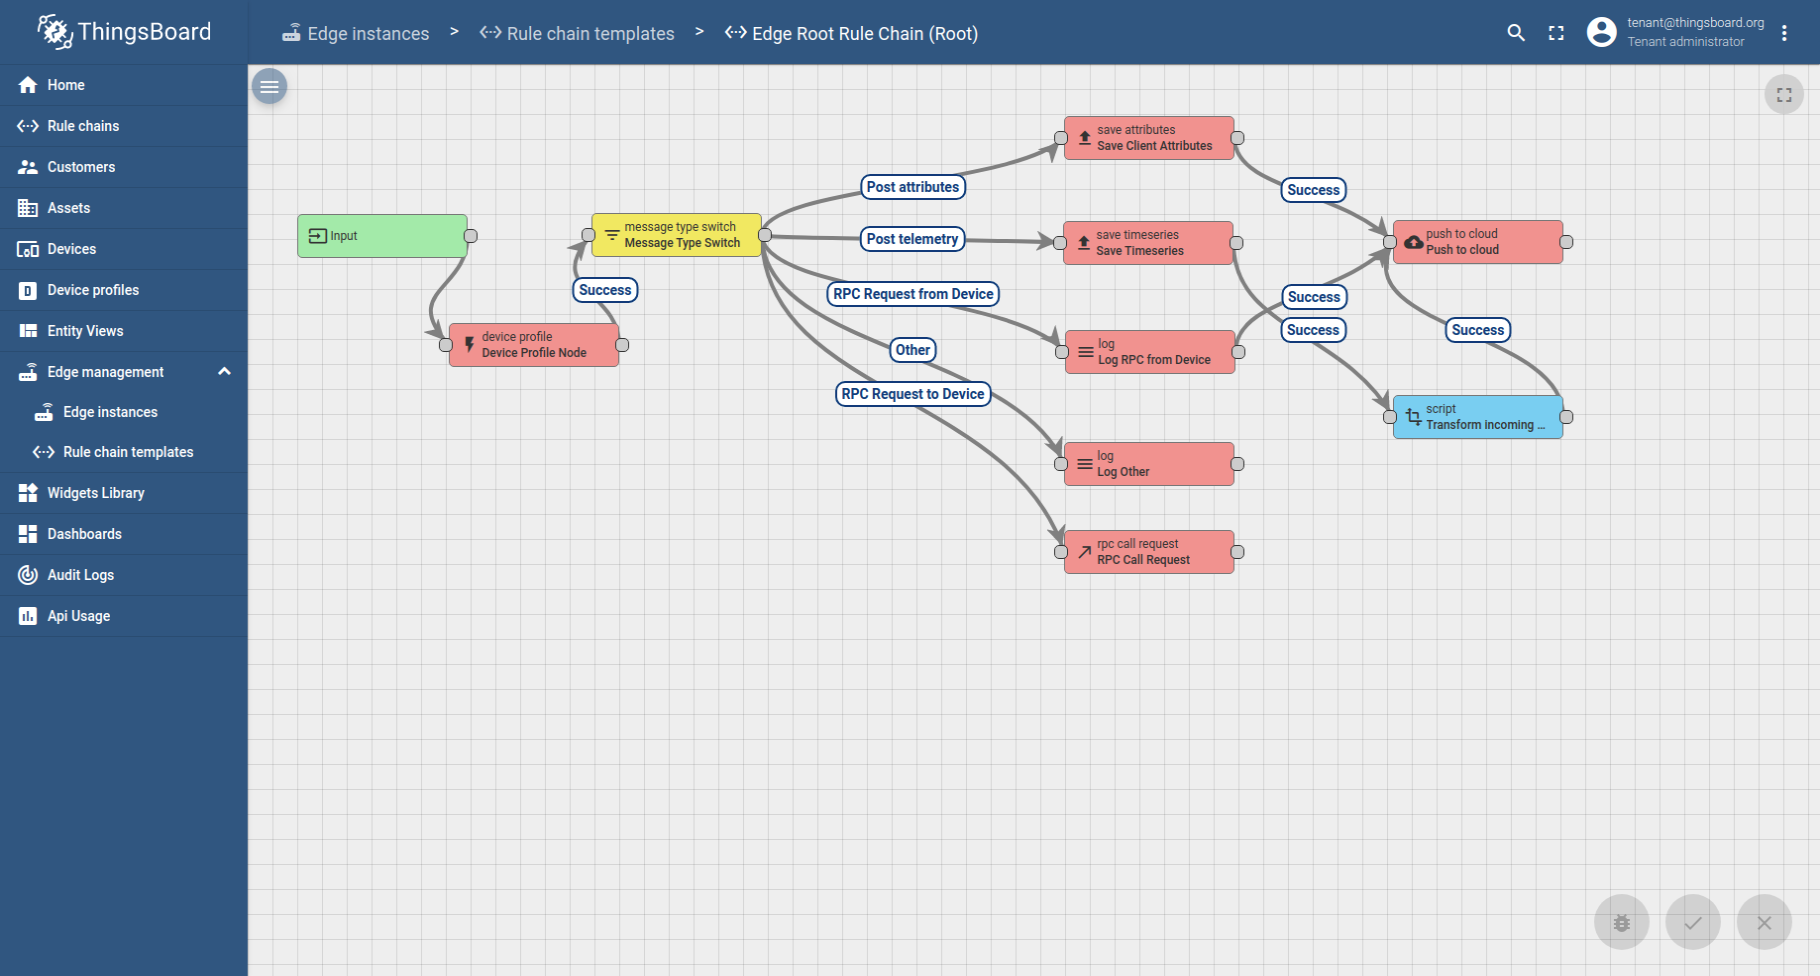Select the Save Client Attributes node
The image size is (1820, 976).
pos(1149,138)
